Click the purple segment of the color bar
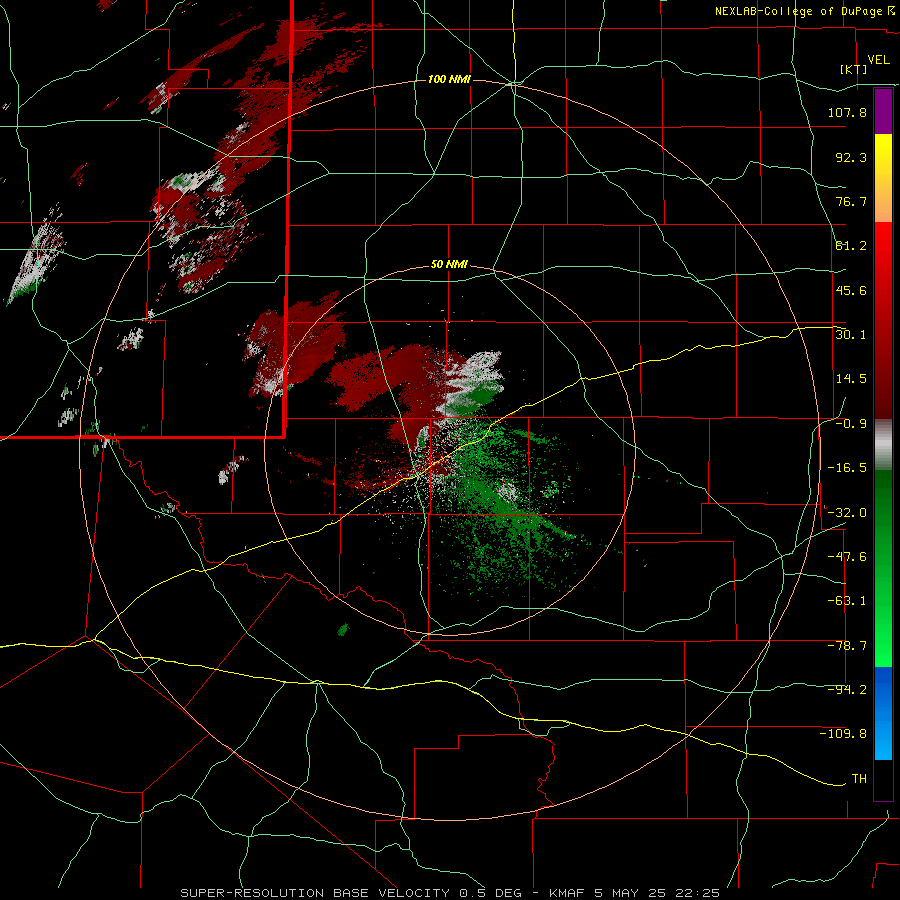900x900 pixels. coord(883,111)
